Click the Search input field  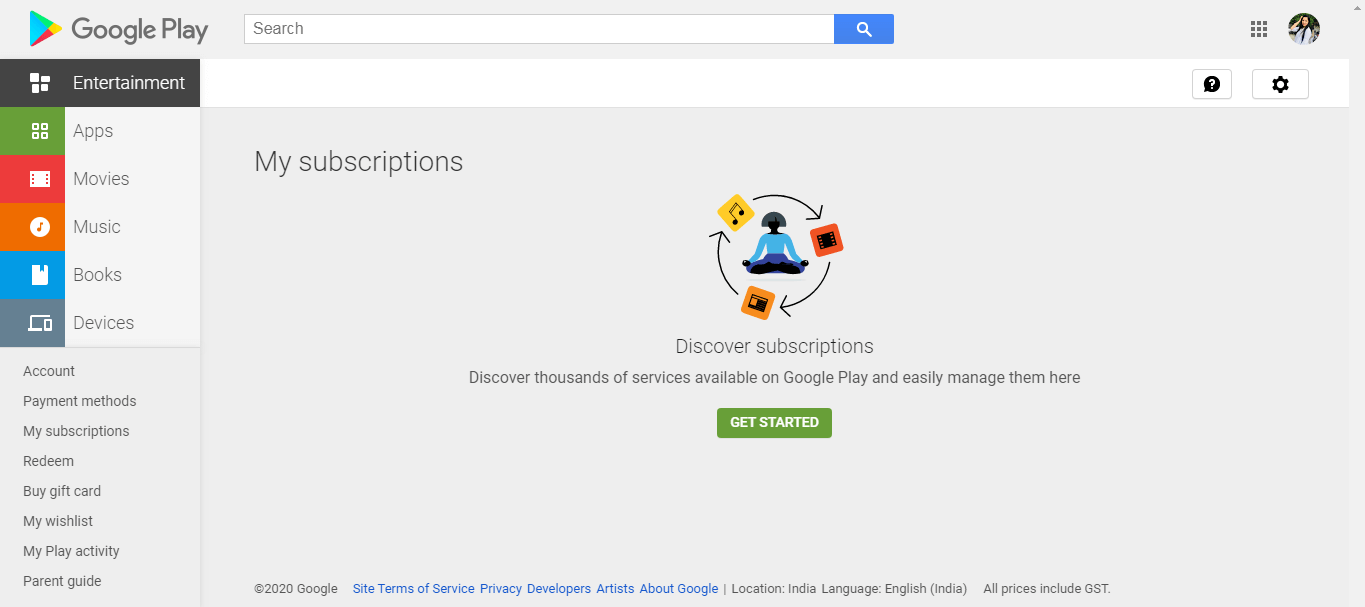pos(539,29)
